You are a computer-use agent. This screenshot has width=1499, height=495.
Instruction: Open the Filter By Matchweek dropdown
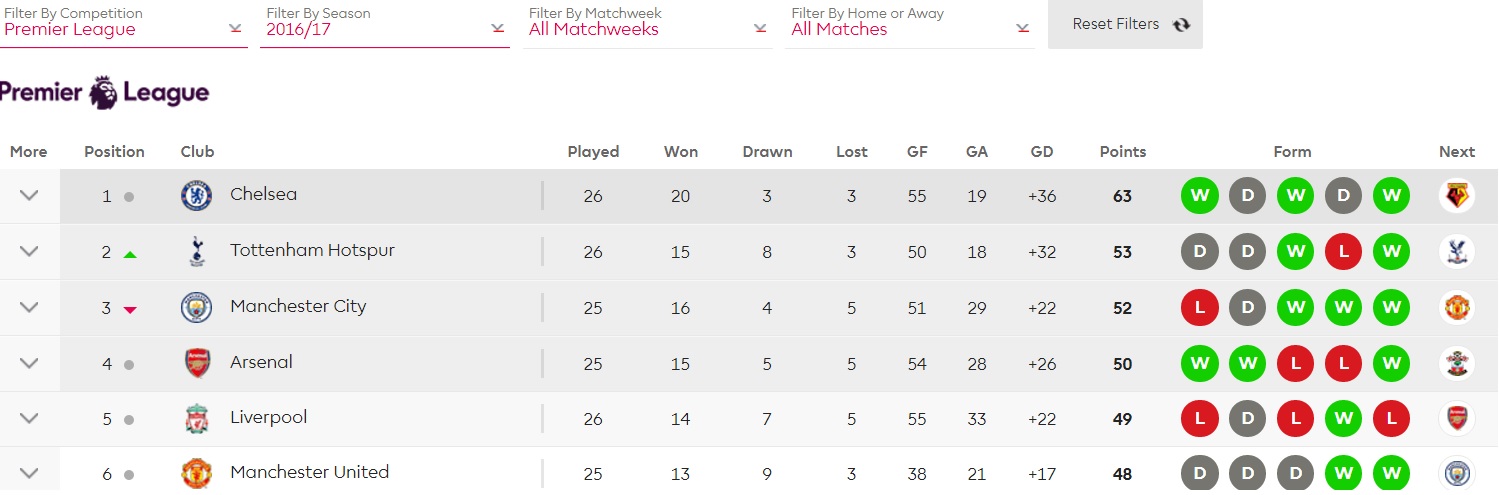tap(647, 24)
